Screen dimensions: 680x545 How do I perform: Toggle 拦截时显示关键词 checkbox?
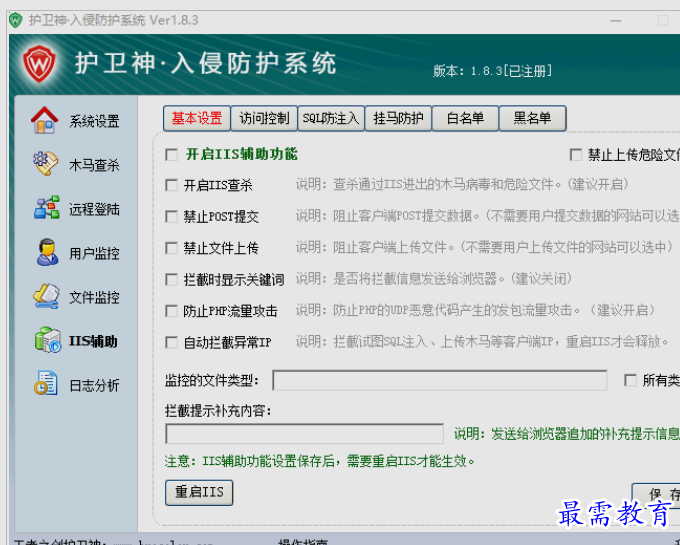(x=172, y=280)
